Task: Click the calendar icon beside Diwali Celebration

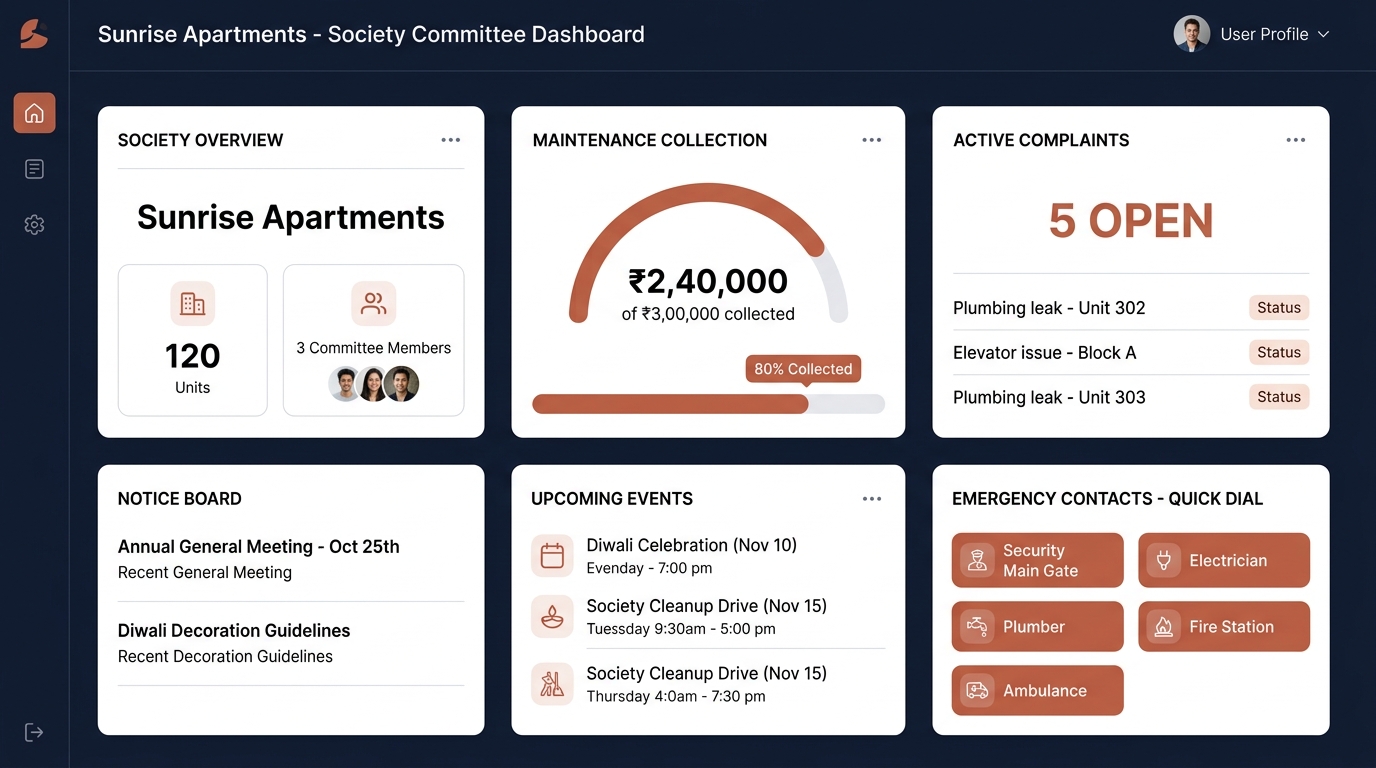Action: pyautogui.click(x=552, y=555)
